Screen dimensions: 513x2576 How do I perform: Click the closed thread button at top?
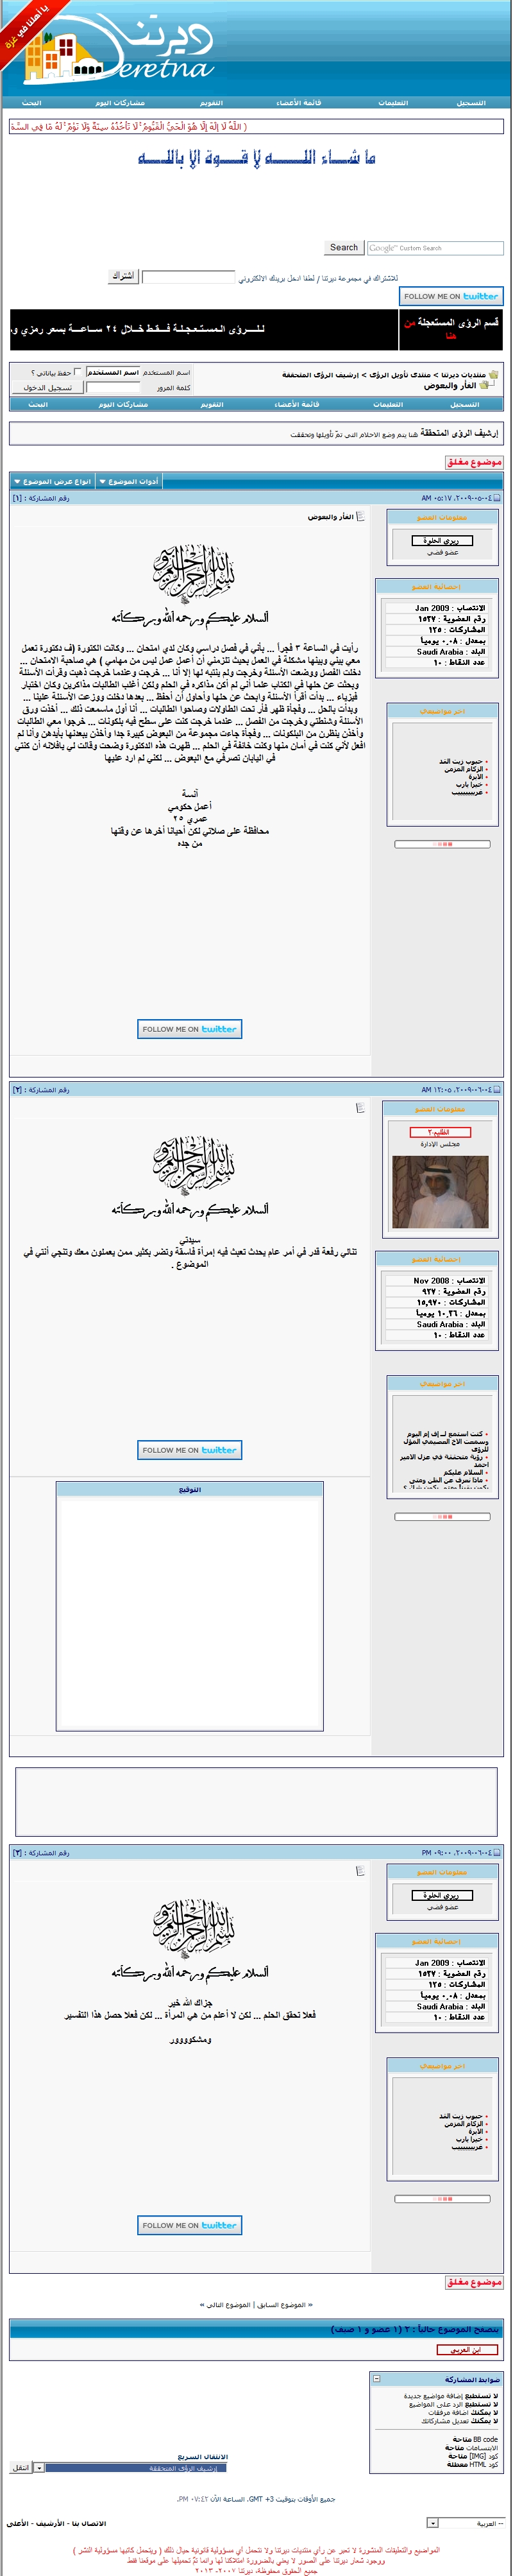point(473,462)
